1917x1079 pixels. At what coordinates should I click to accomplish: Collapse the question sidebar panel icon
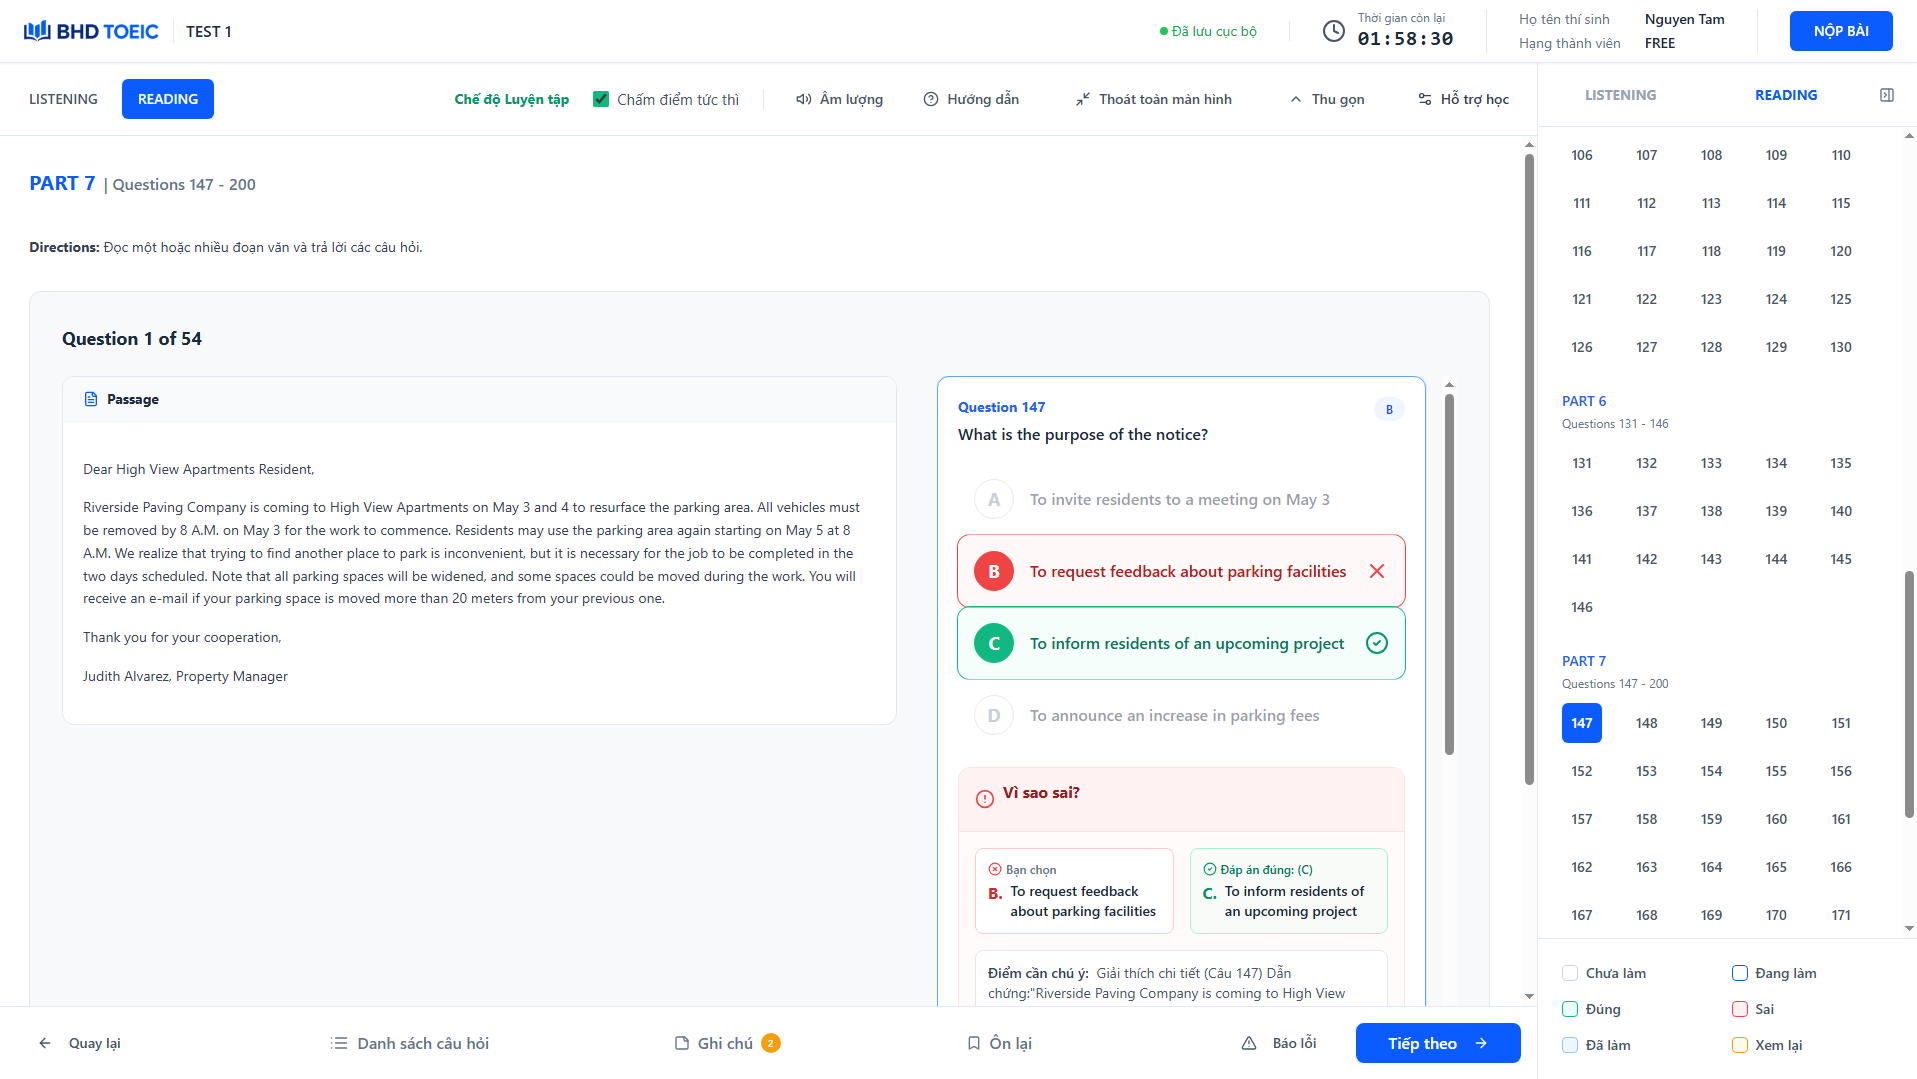coord(1887,95)
